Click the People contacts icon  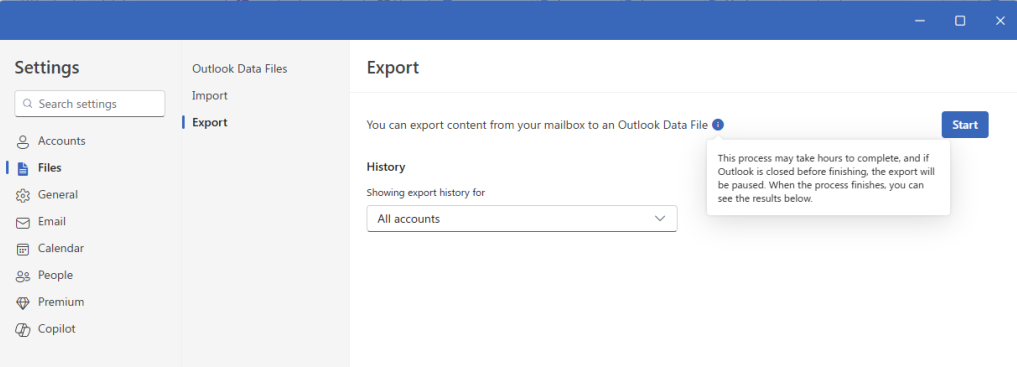click(23, 276)
